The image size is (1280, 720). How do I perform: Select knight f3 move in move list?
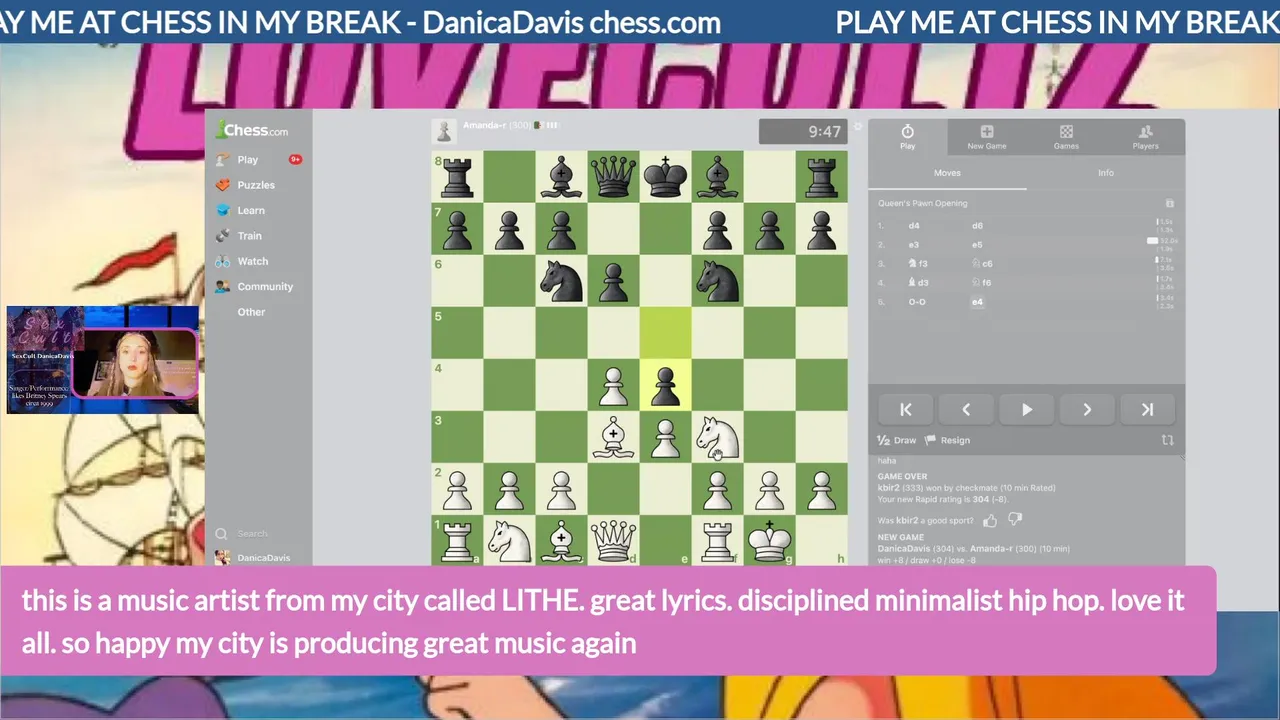(x=917, y=264)
